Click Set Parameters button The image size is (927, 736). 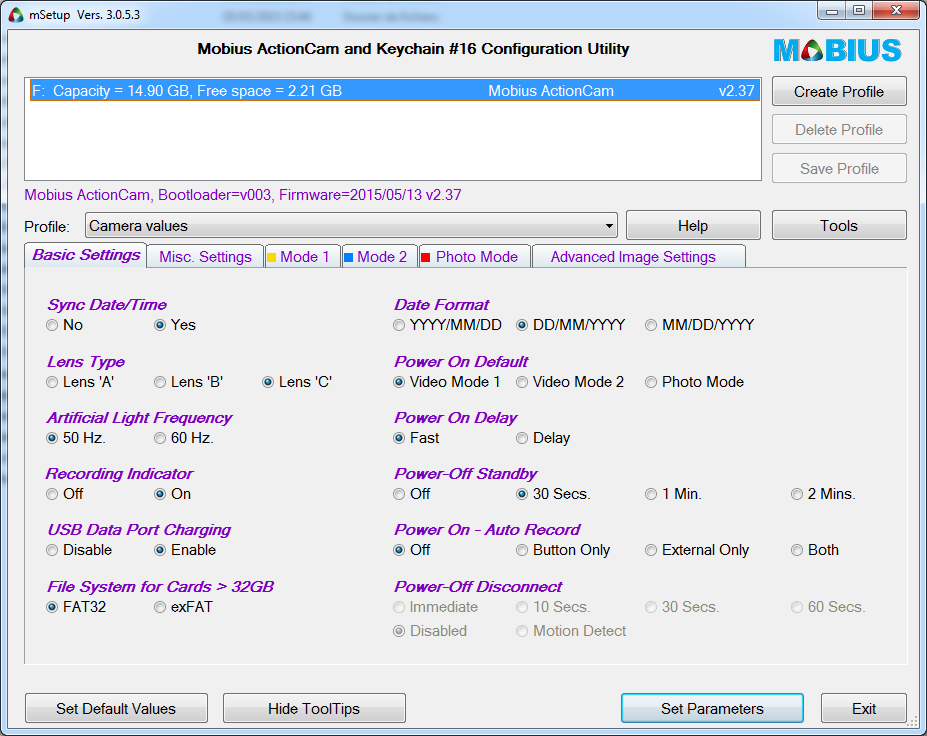712,708
